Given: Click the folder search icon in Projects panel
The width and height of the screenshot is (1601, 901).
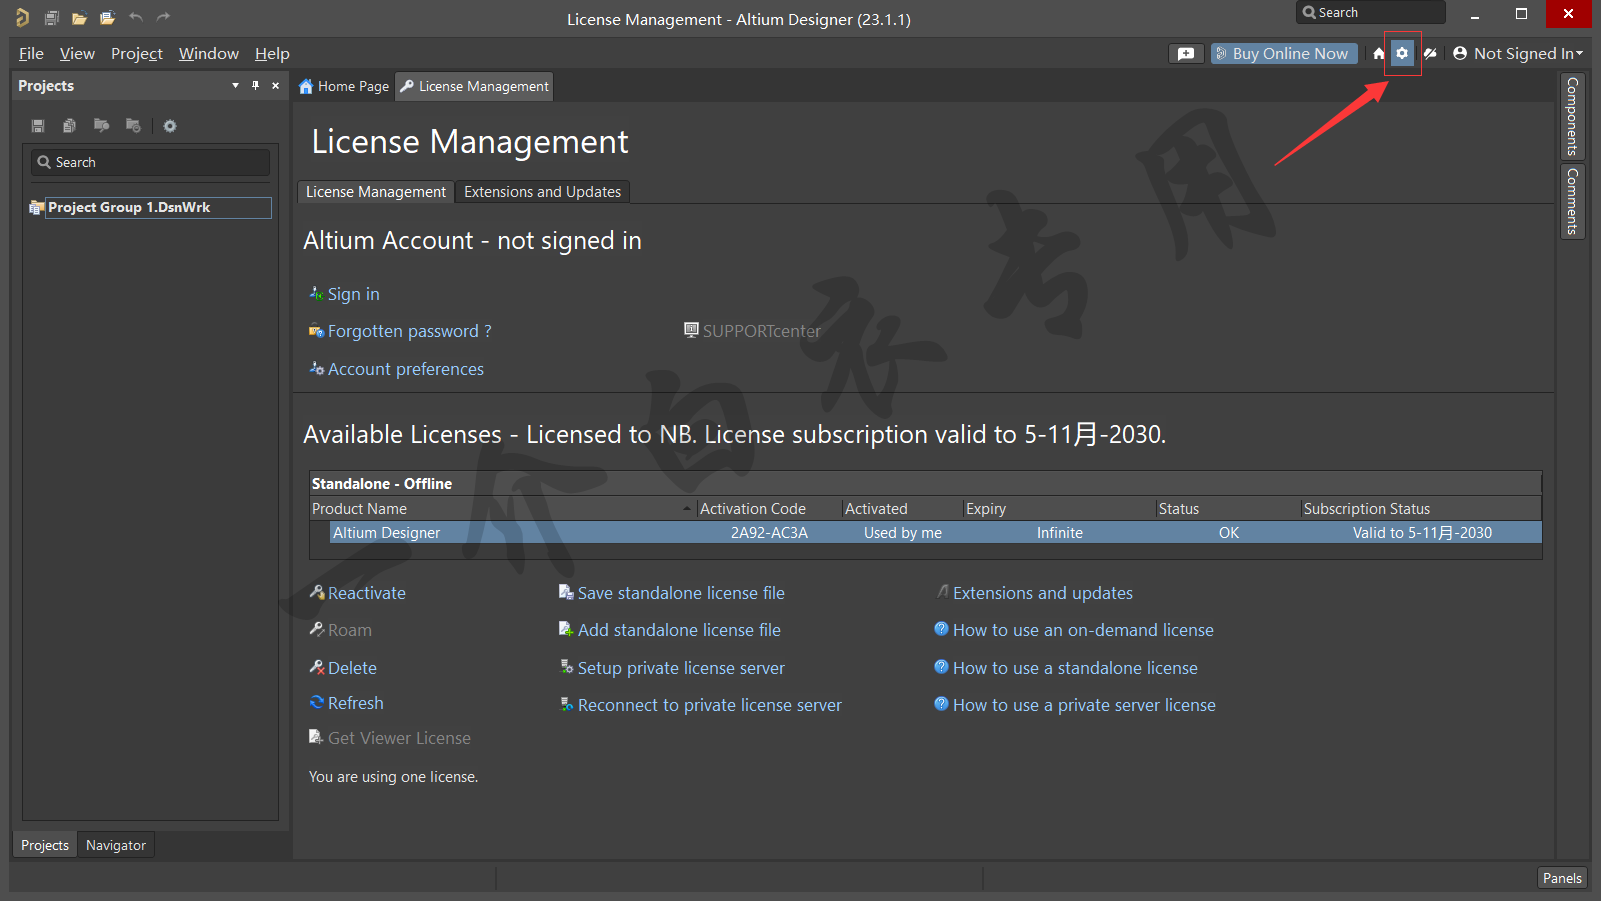Looking at the screenshot, I should coord(101,126).
